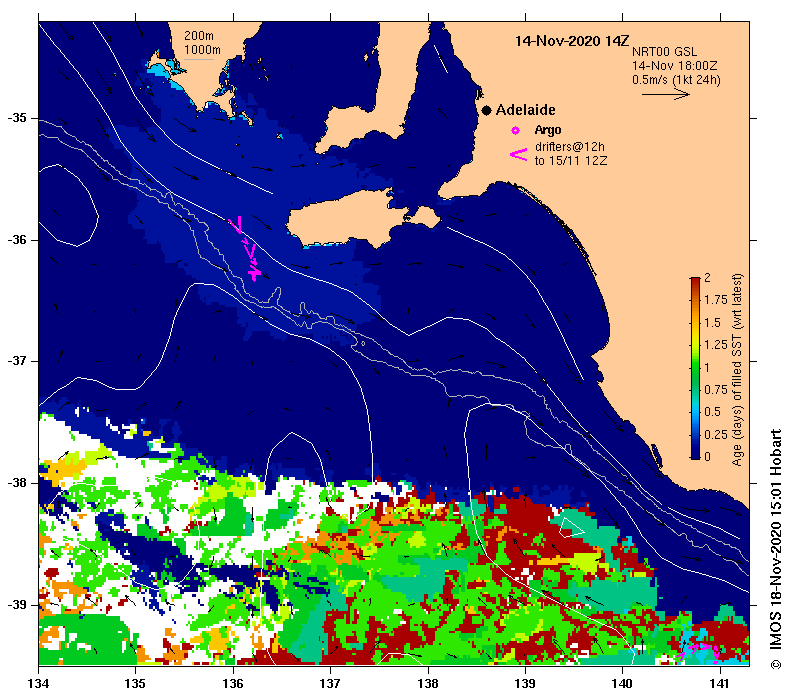The width and height of the screenshot is (791, 700).
Task: Click the dark blue bottom of colorbar
Action: pyautogui.click(x=695, y=453)
